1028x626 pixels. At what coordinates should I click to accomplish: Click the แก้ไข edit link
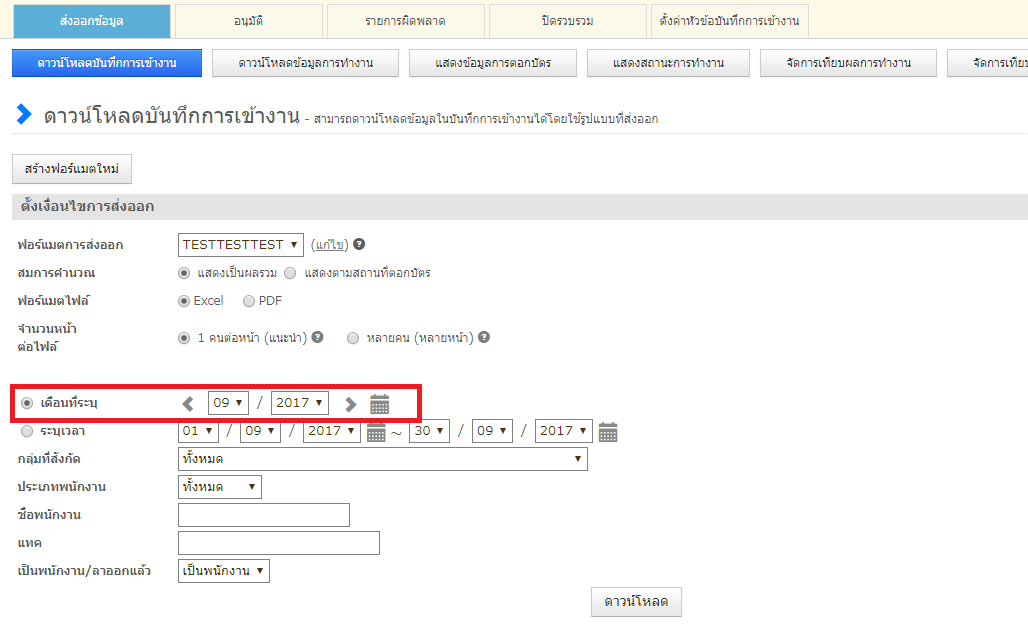328,245
